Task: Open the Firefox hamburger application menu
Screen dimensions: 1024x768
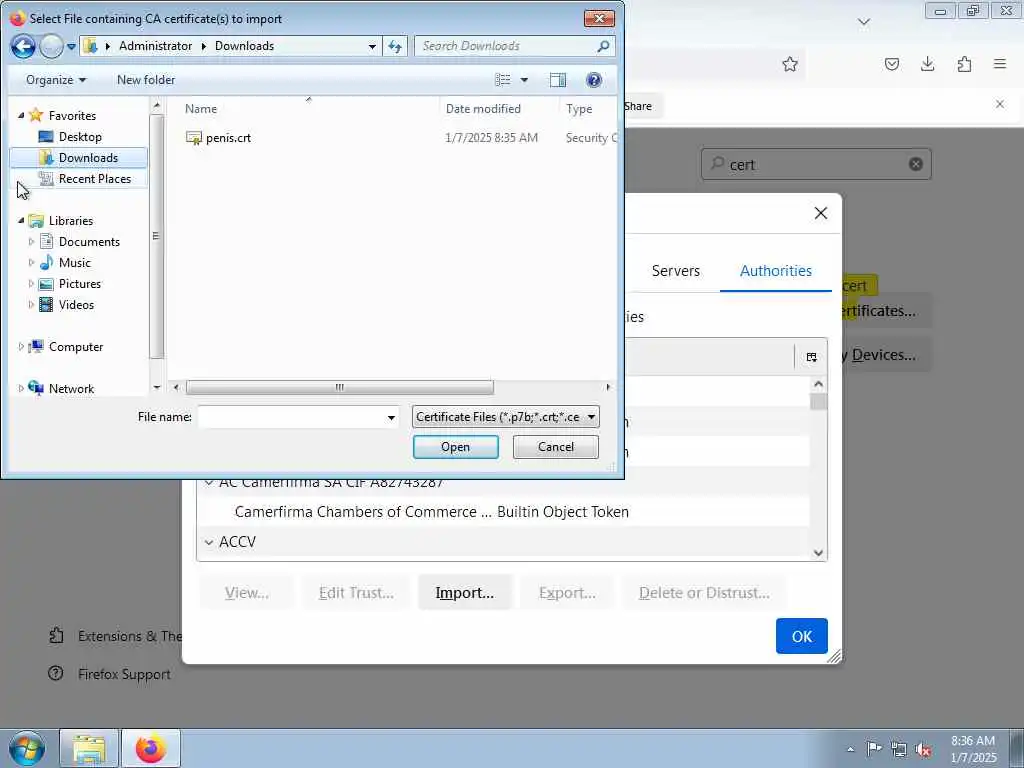Action: point(1000,64)
